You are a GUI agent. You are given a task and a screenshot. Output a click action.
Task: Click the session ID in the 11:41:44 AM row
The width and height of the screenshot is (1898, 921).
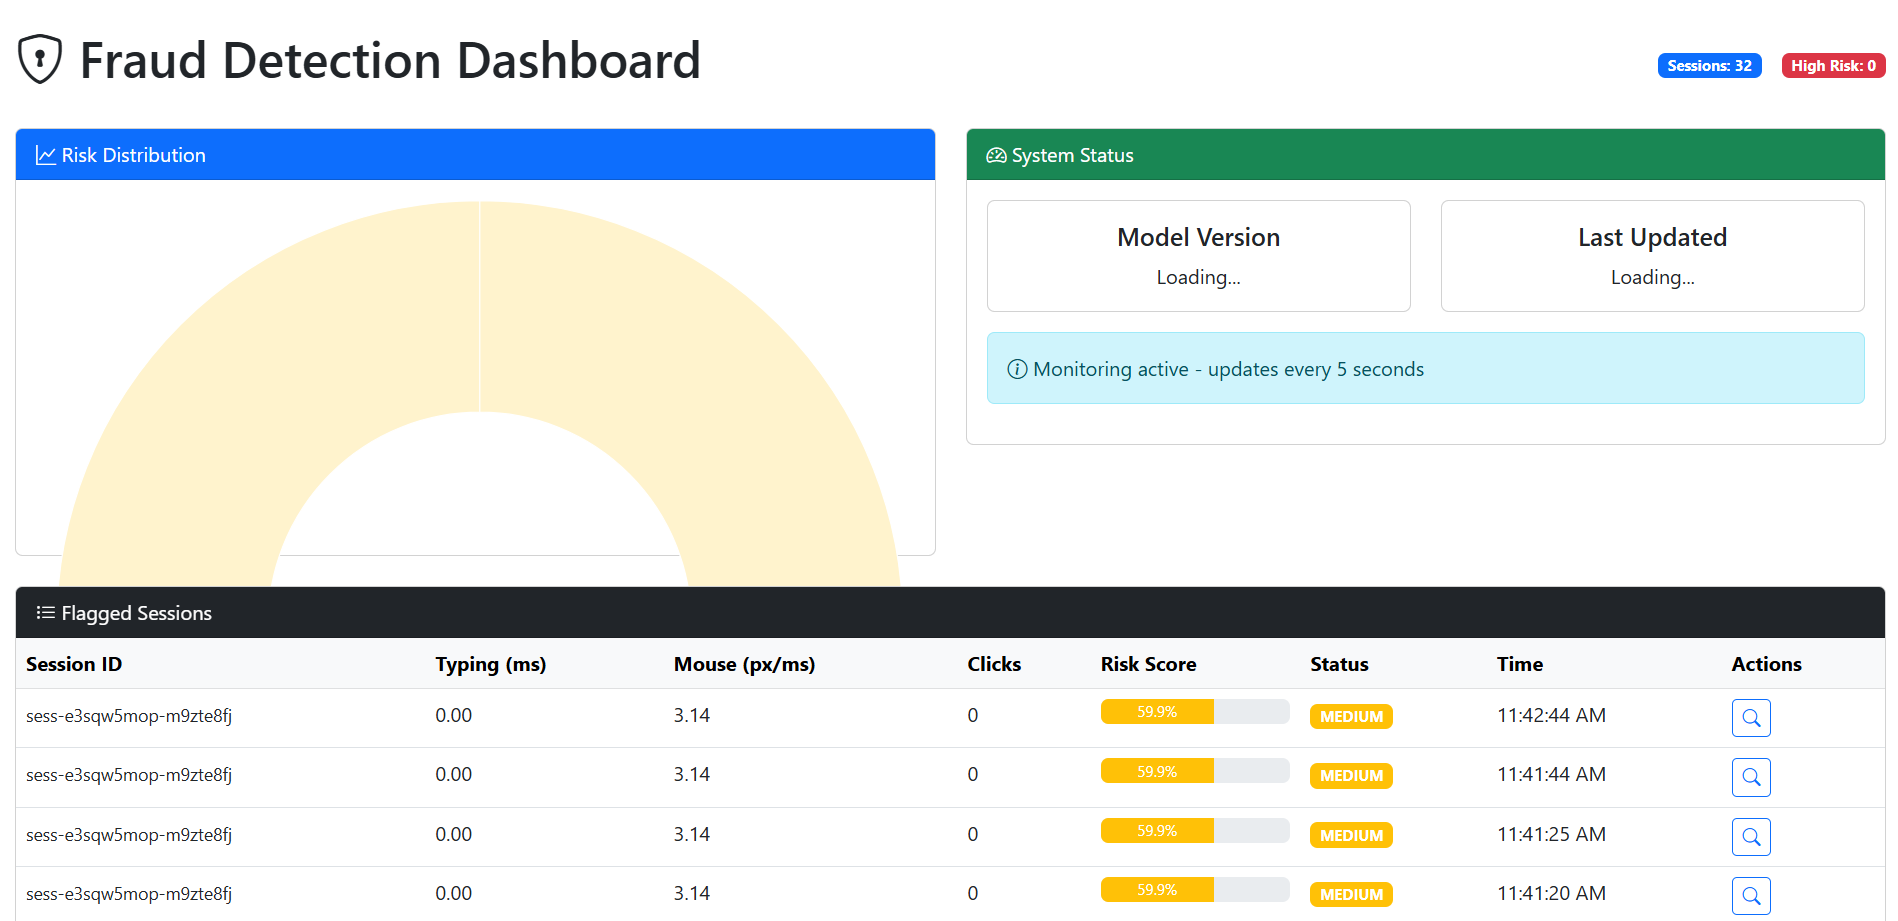pyautogui.click(x=129, y=775)
